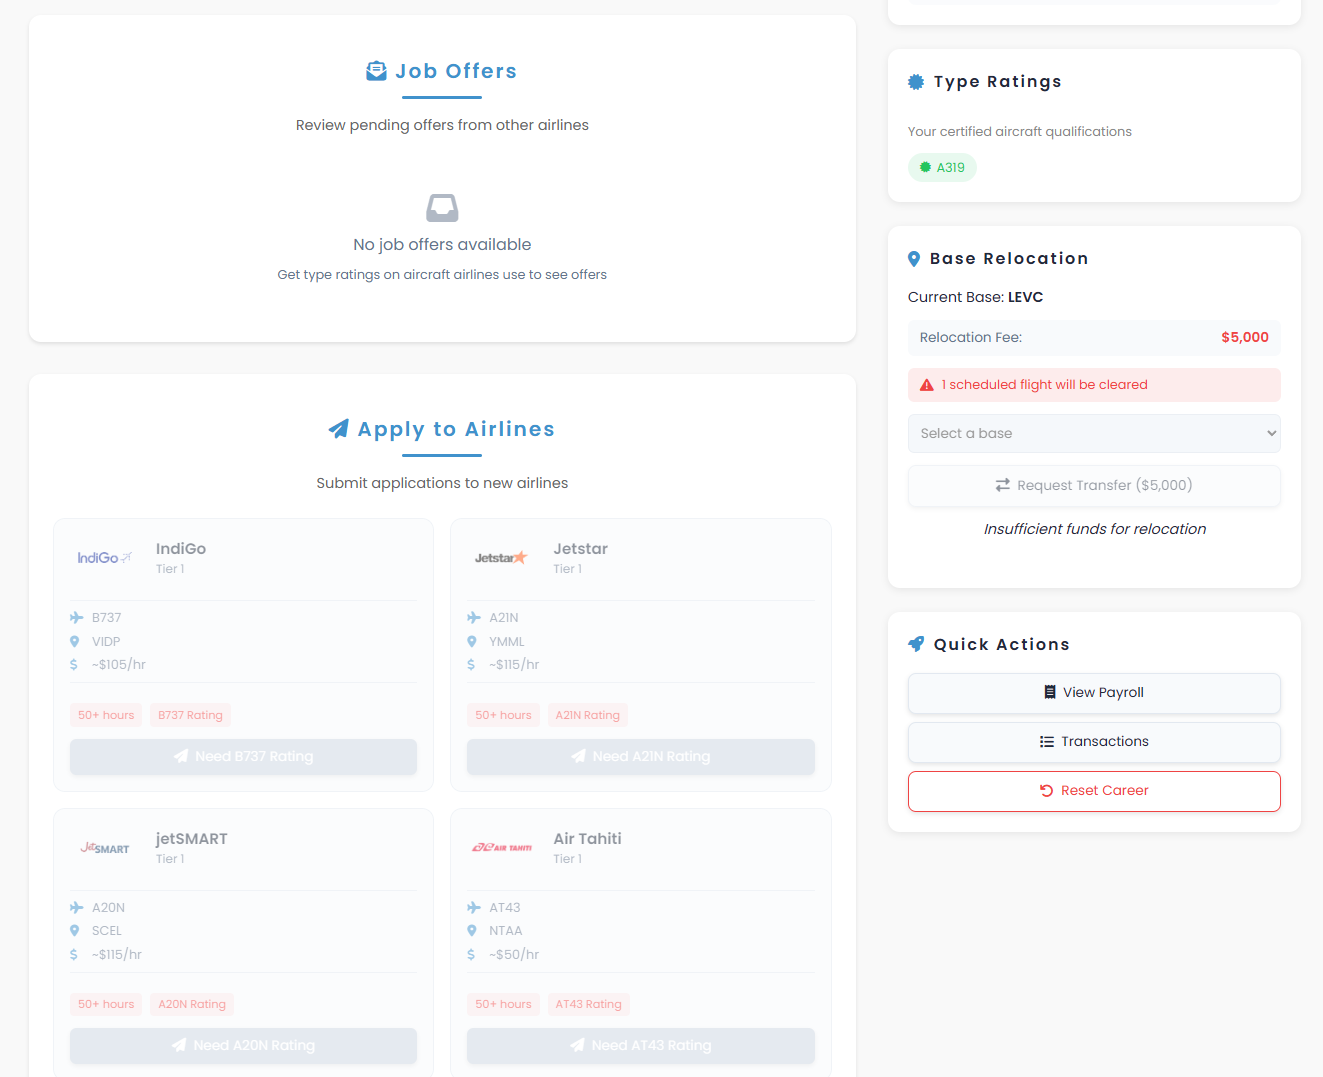1323x1077 pixels.
Task: Click the location pin beside NTAA
Action: (x=472, y=931)
